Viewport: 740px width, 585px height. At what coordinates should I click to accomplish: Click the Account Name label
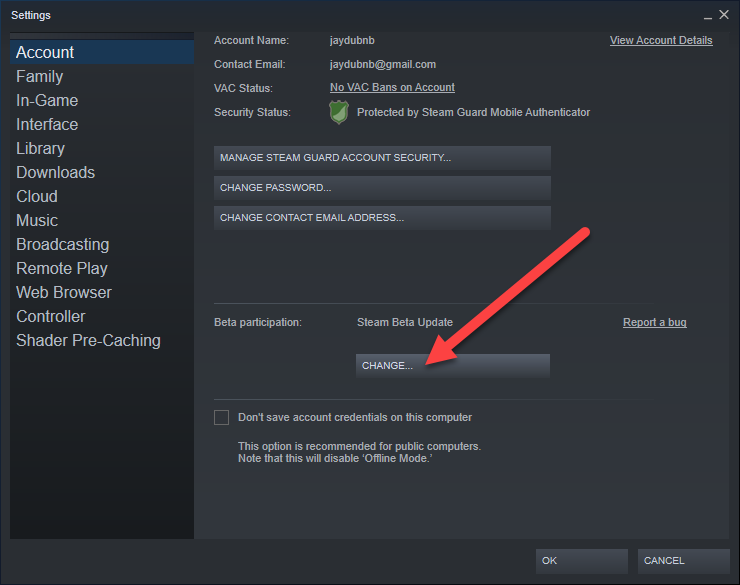pyautogui.click(x=252, y=41)
